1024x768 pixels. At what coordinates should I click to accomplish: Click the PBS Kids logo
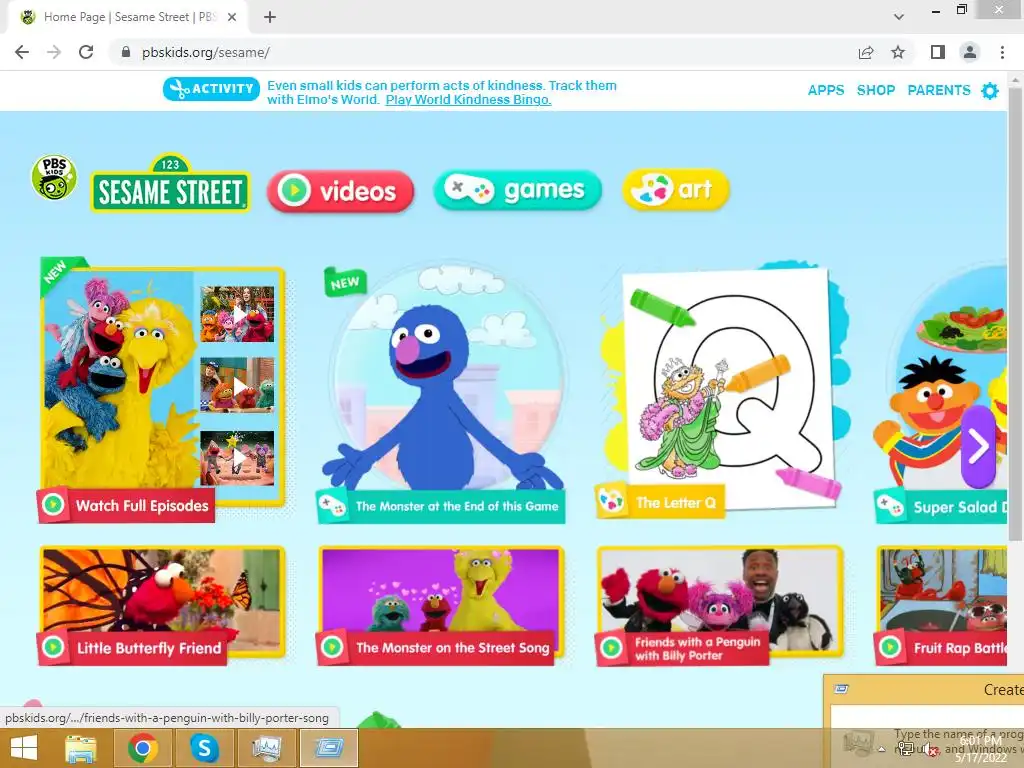54,177
